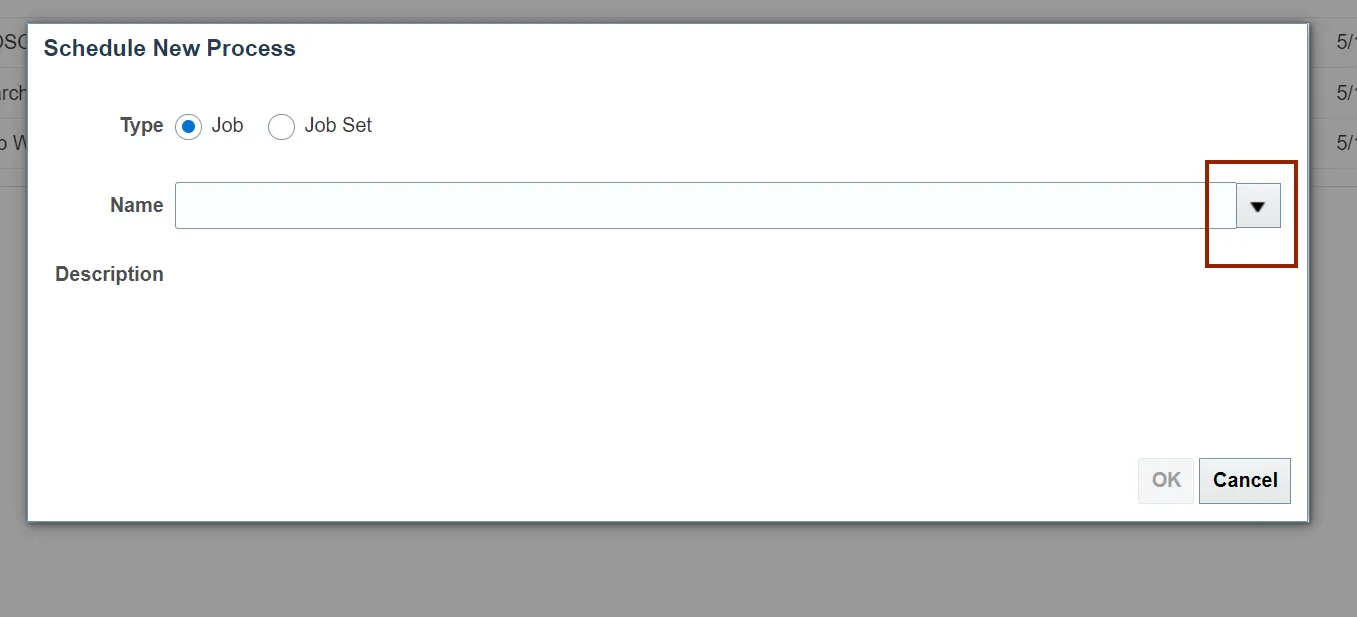
Task: Click the Description label
Action: click(x=109, y=274)
